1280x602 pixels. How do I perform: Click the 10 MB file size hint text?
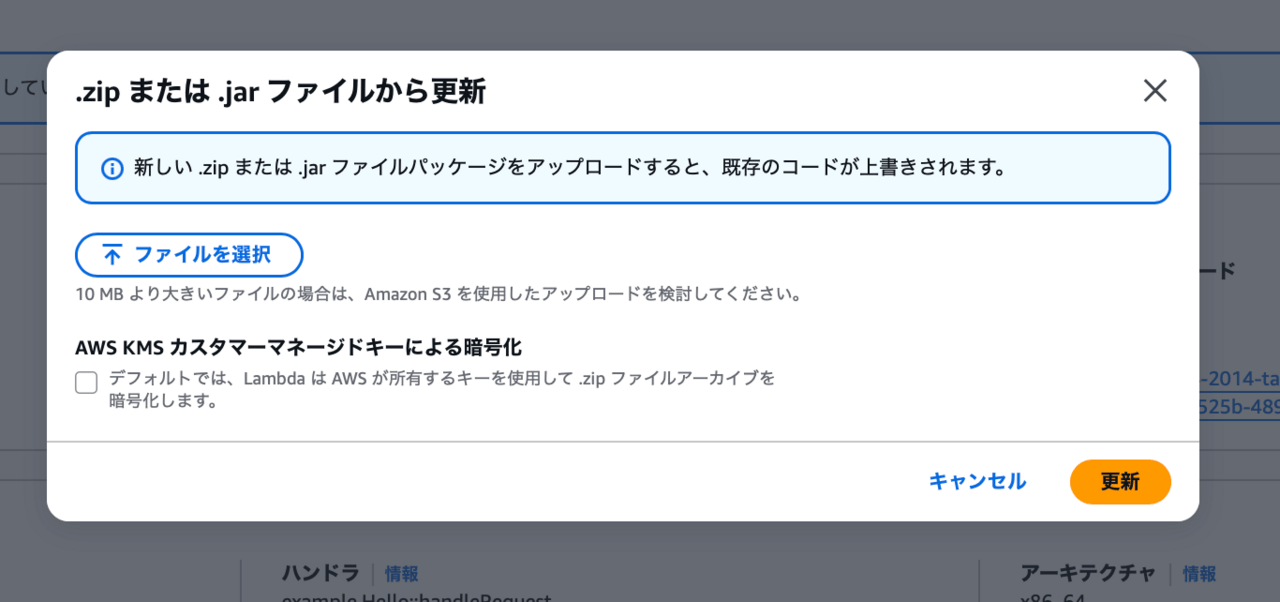(439, 294)
